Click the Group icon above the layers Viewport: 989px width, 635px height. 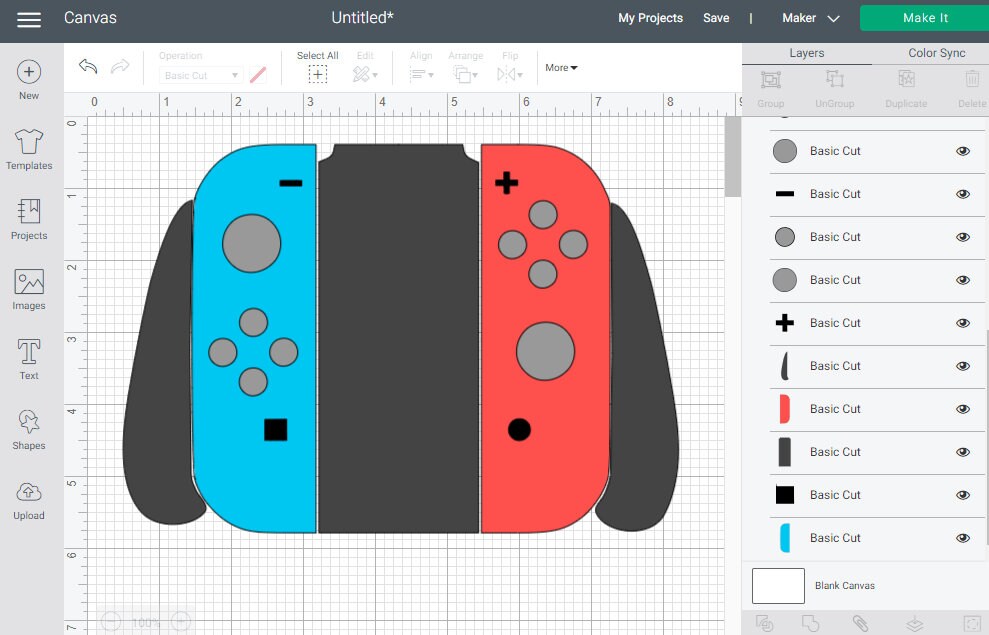770,78
